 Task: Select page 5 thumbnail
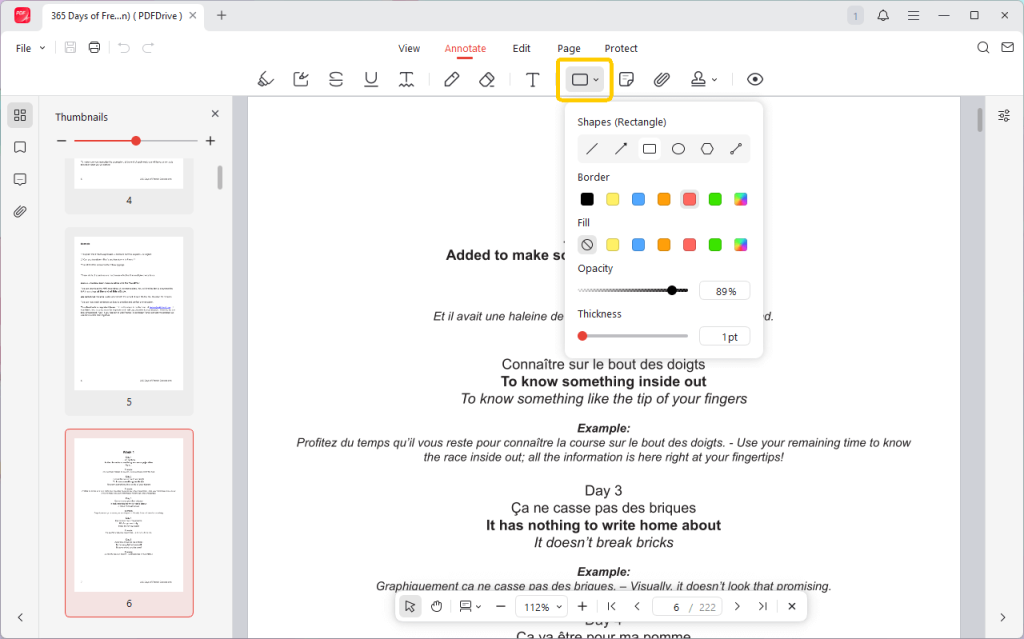click(x=129, y=313)
